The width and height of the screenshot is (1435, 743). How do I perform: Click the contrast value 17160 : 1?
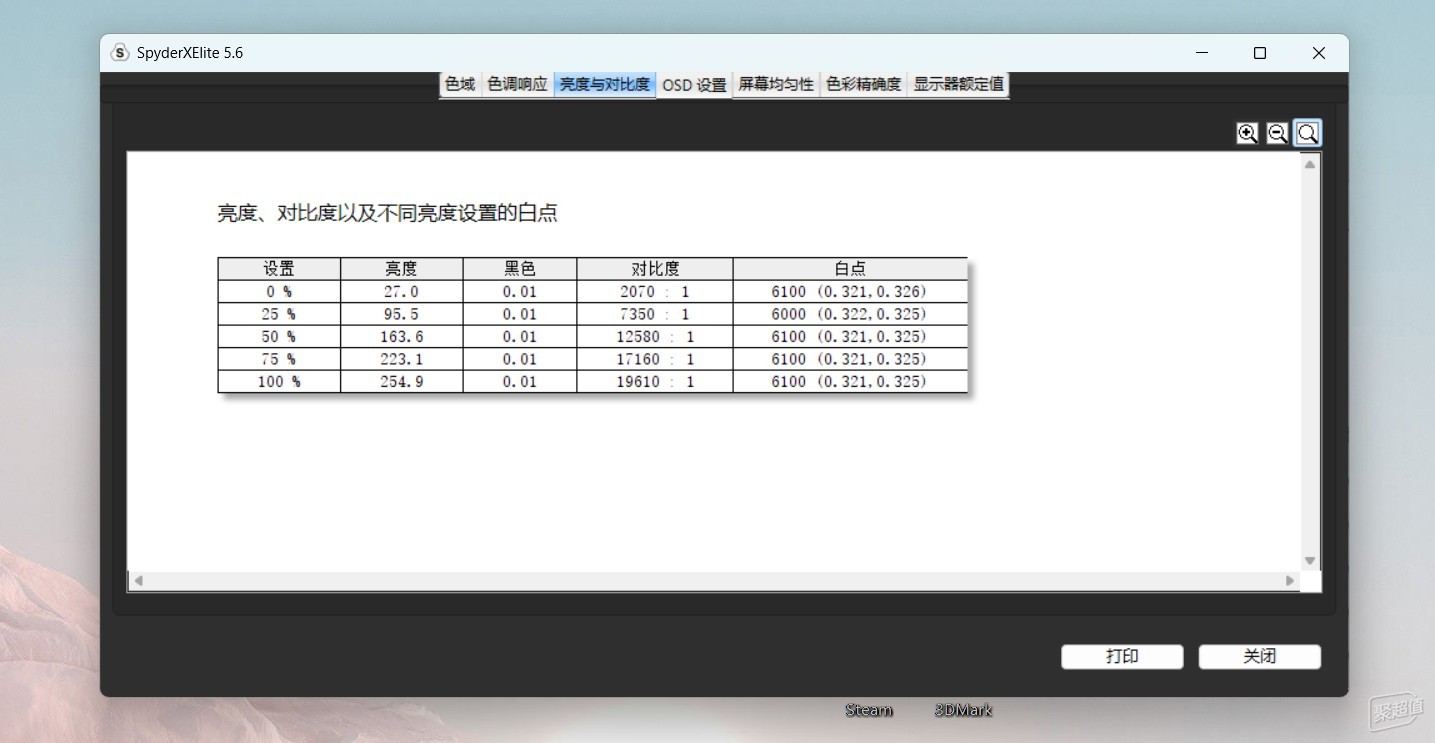coord(655,359)
